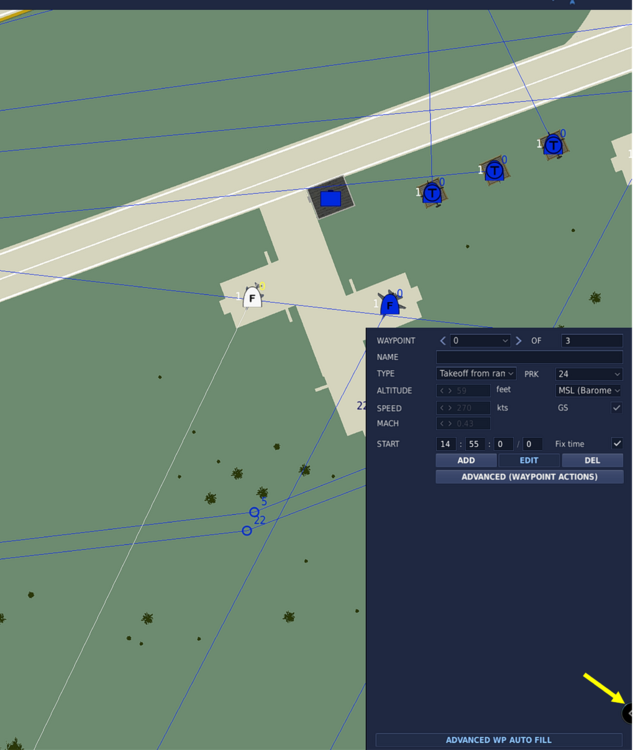The width and height of the screenshot is (638, 750).
Task: Open the MSL altitude reference dropdown
Action: point(589,391)
